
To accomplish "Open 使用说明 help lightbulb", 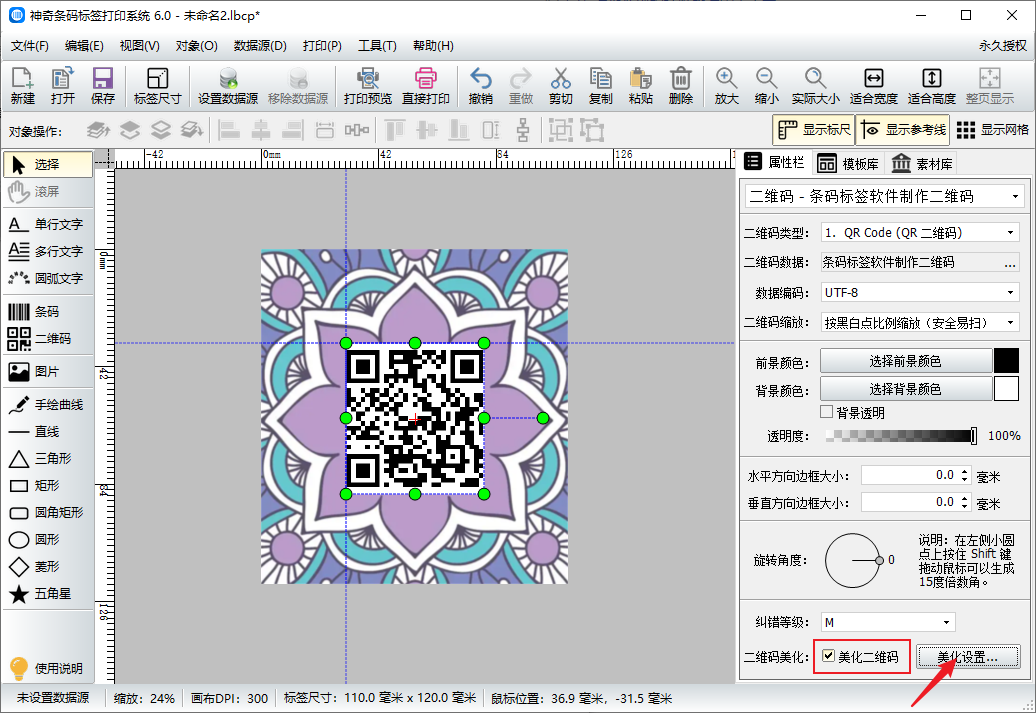I will [48, 669].
